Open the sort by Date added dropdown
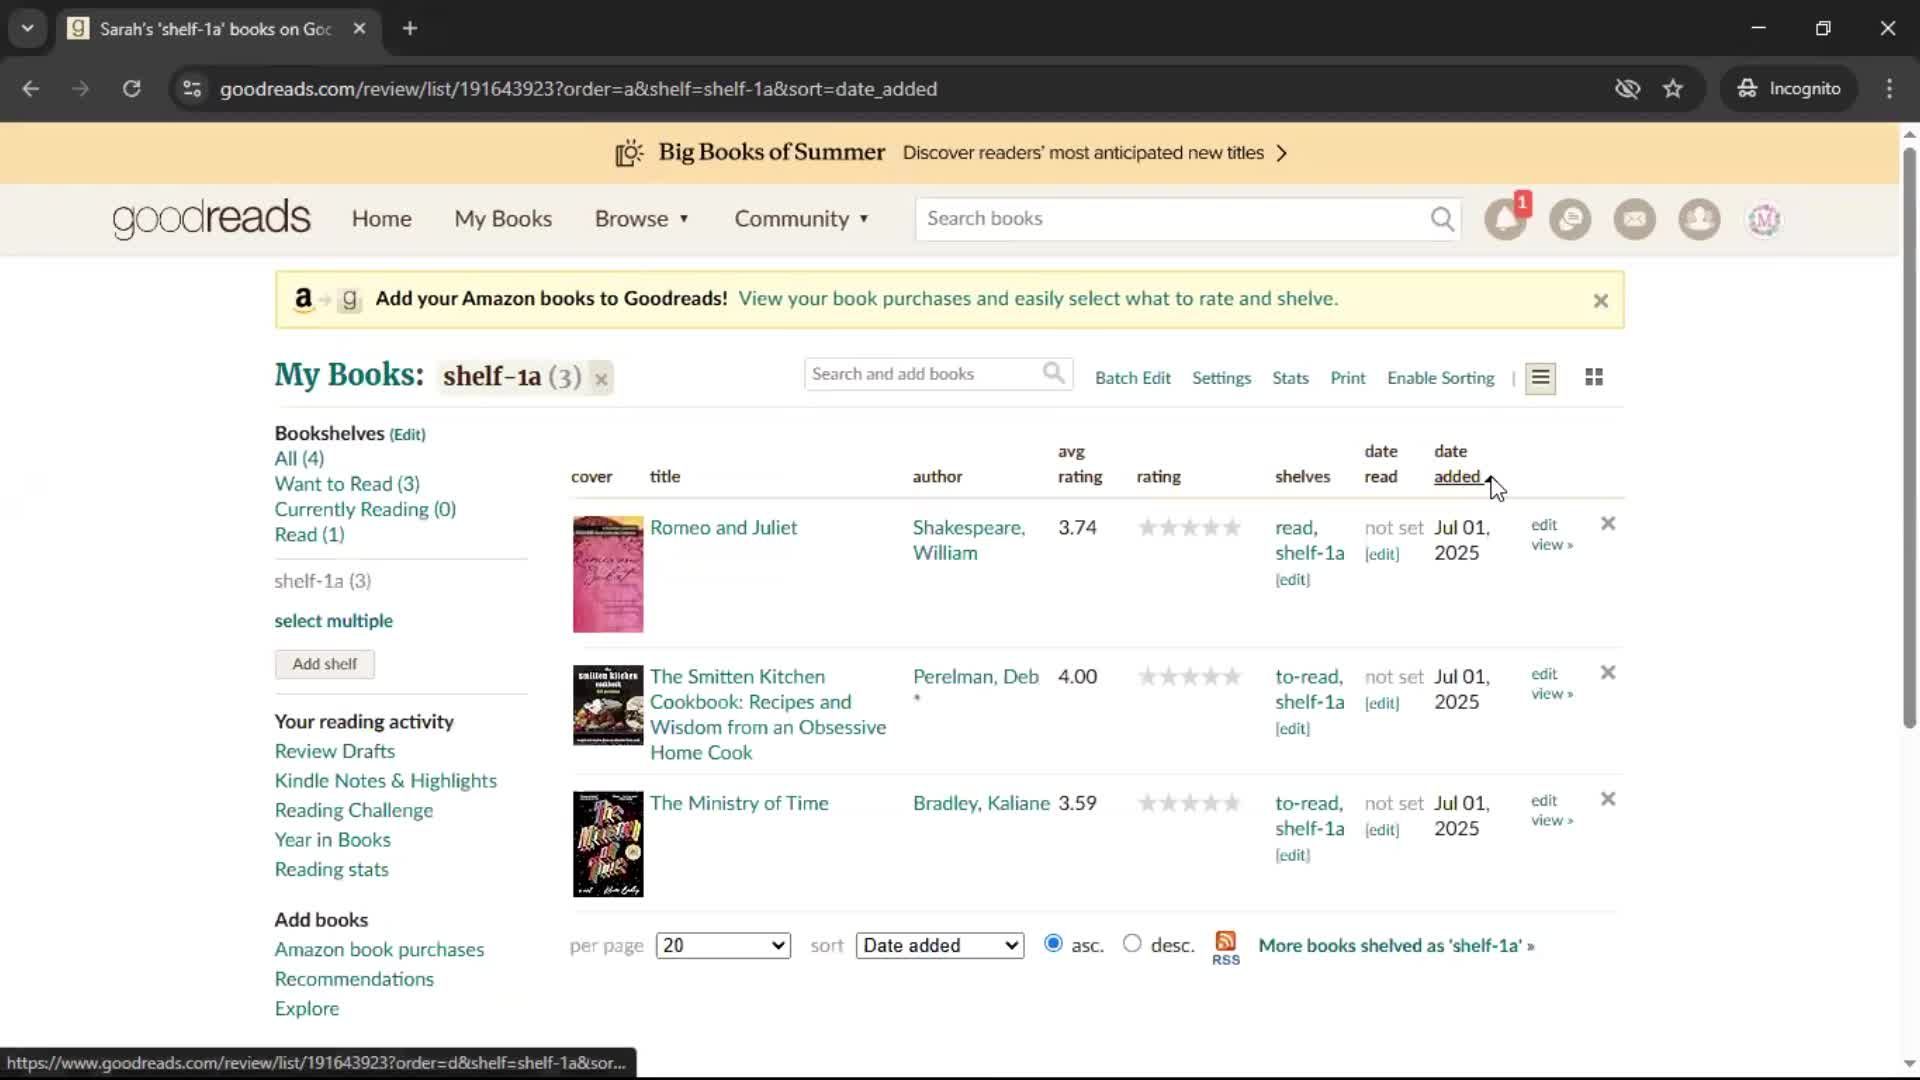This screenshot has height=1080, width=1920. (x=940, y=945)
